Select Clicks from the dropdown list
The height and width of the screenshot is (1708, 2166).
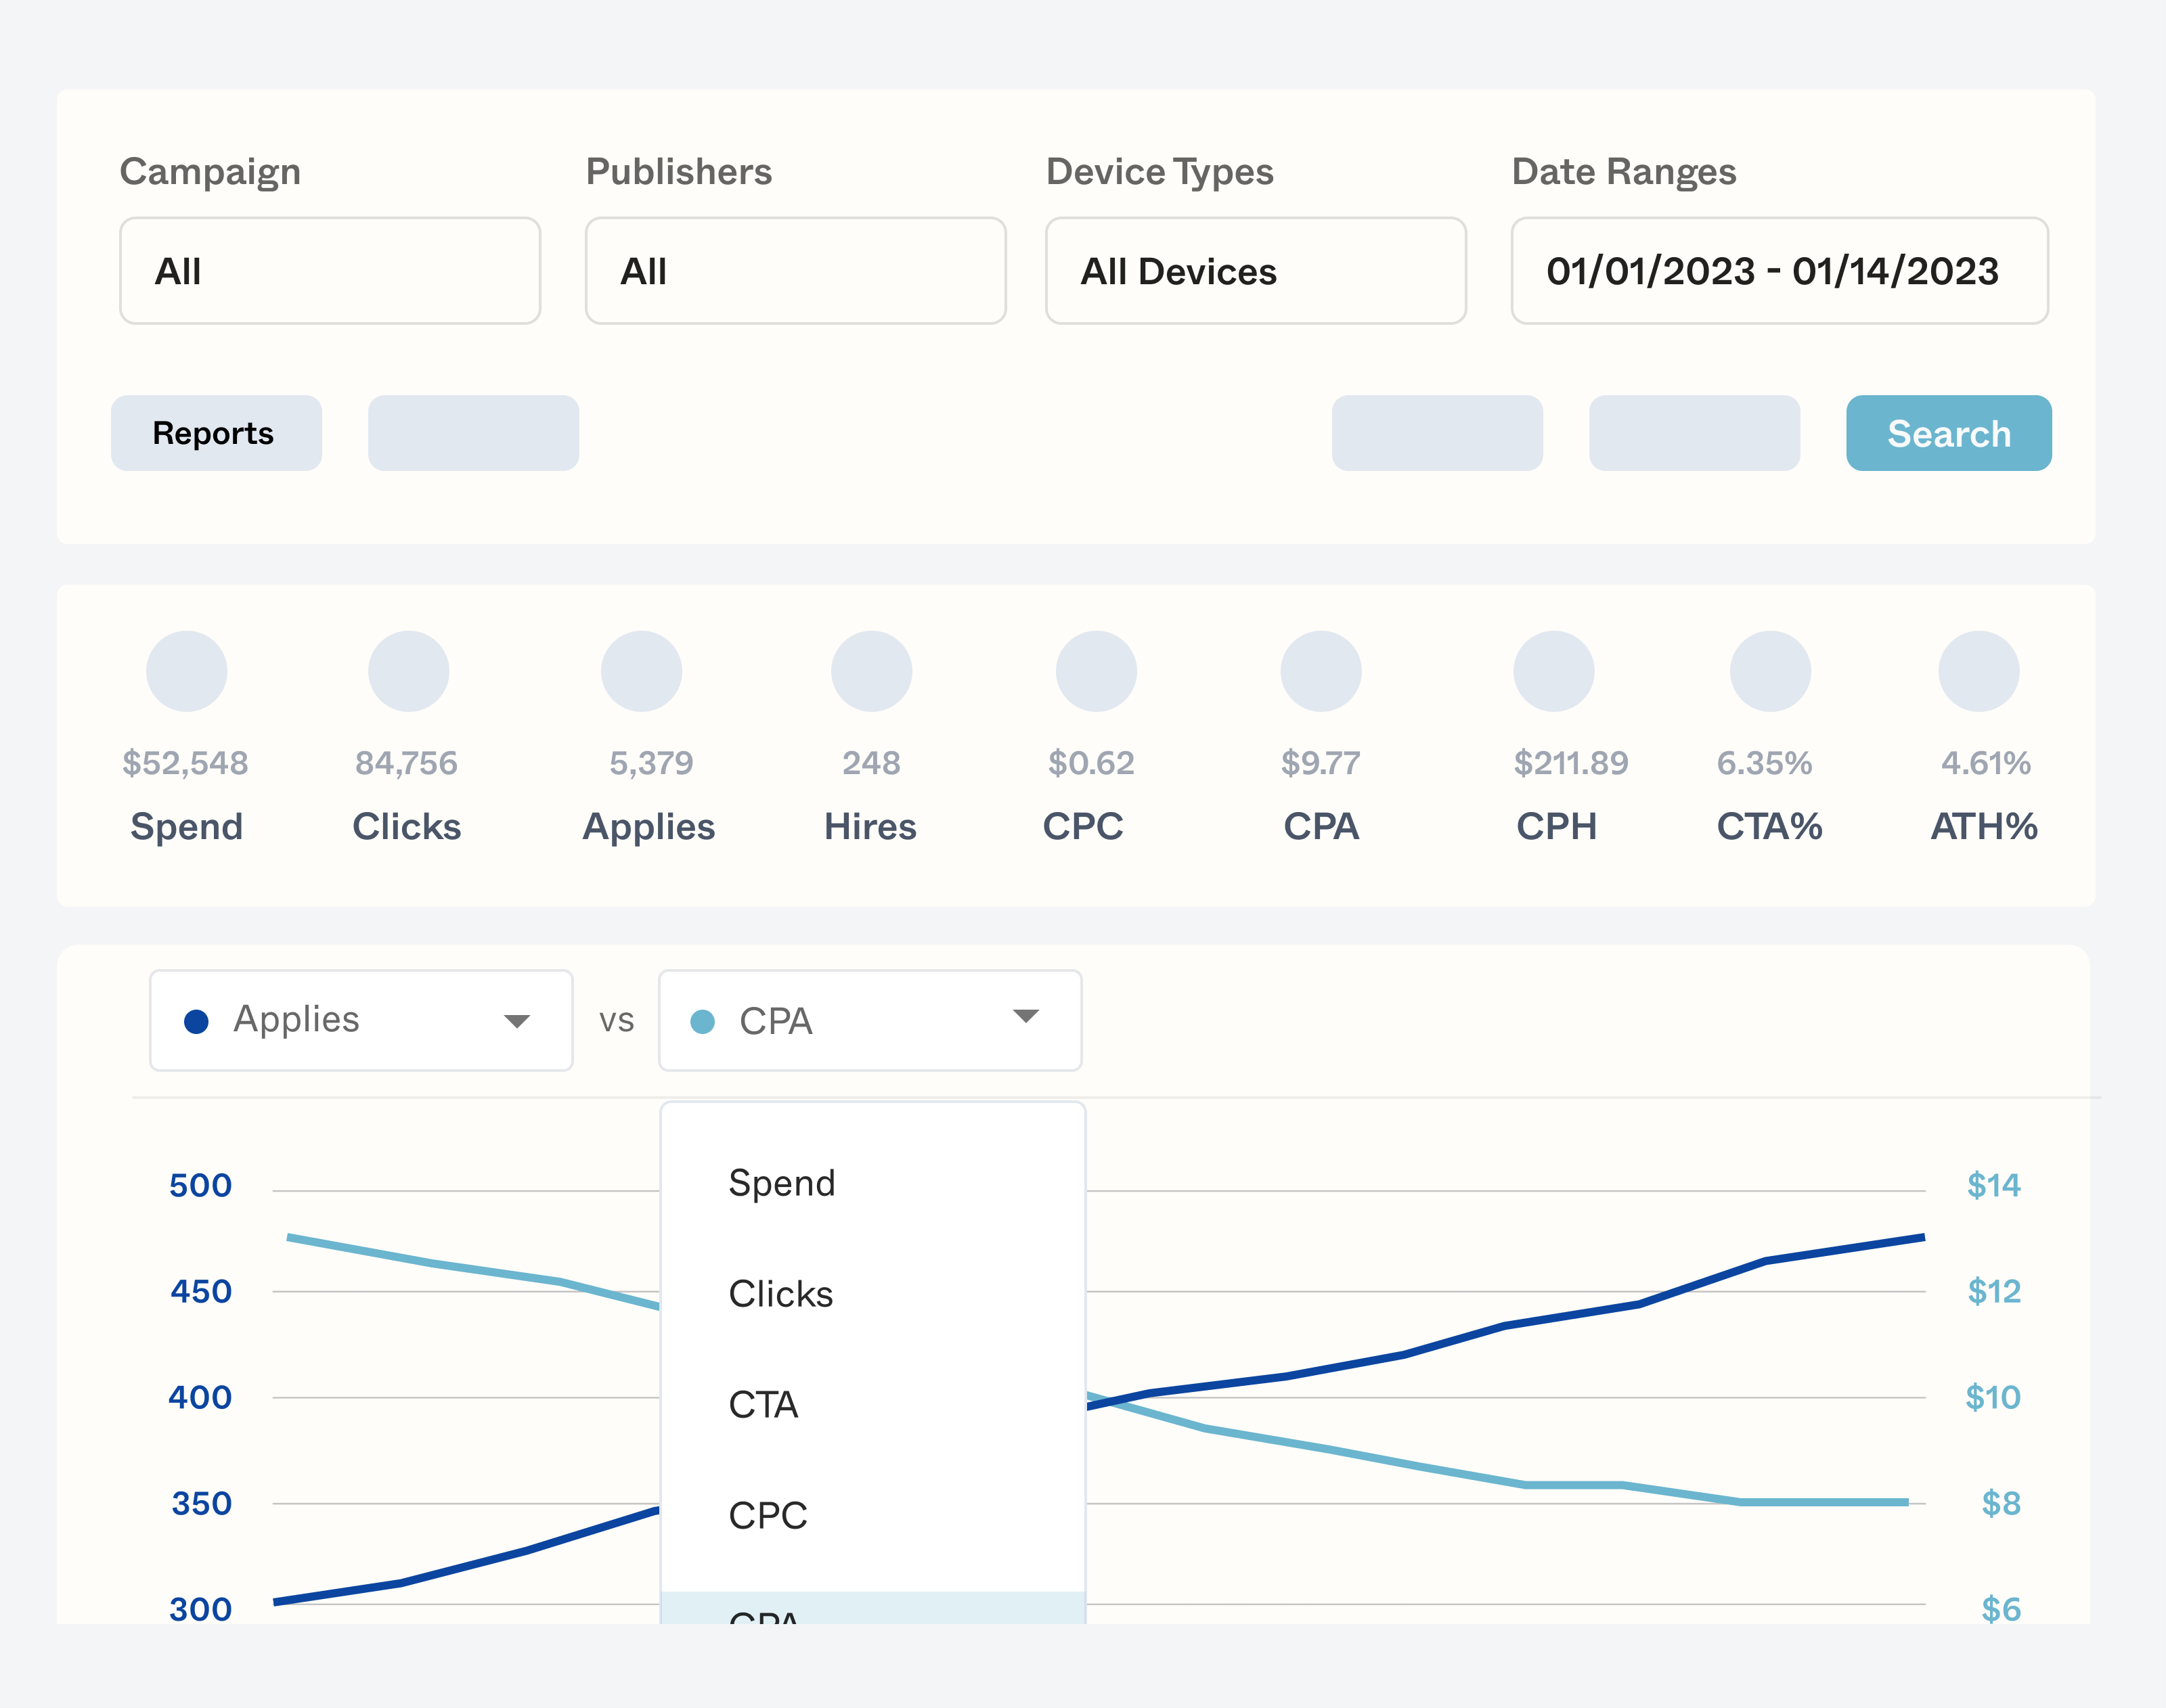coord(780,1294)
